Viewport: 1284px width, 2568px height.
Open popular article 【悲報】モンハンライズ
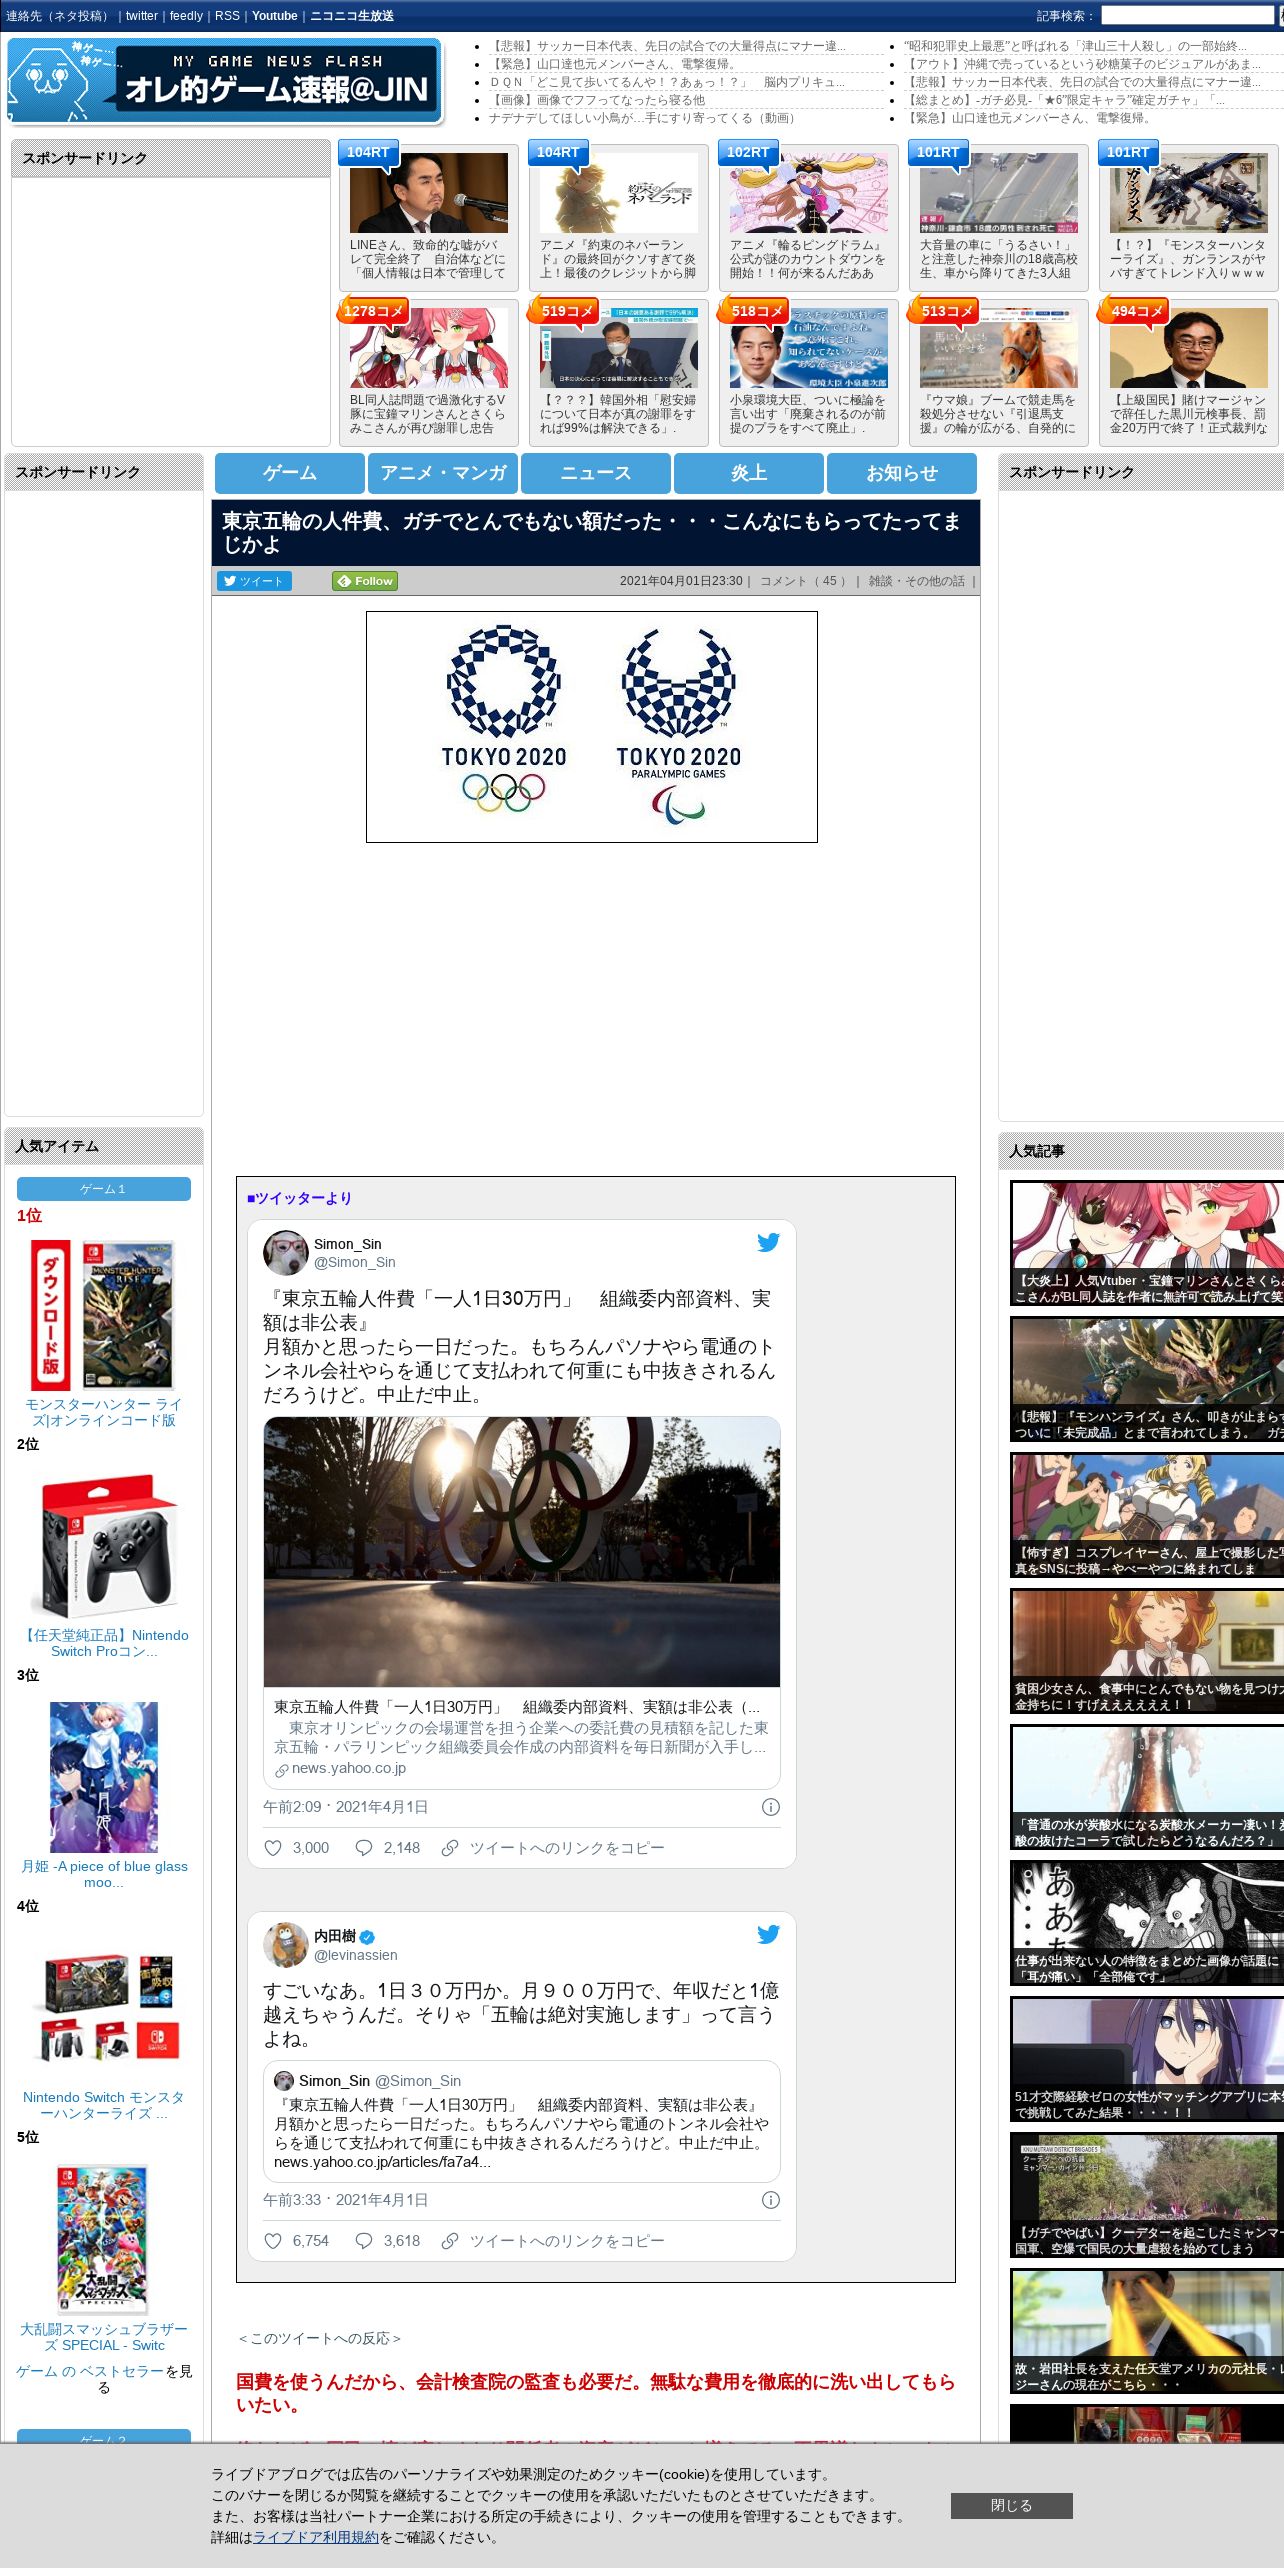point(1147,1379)
